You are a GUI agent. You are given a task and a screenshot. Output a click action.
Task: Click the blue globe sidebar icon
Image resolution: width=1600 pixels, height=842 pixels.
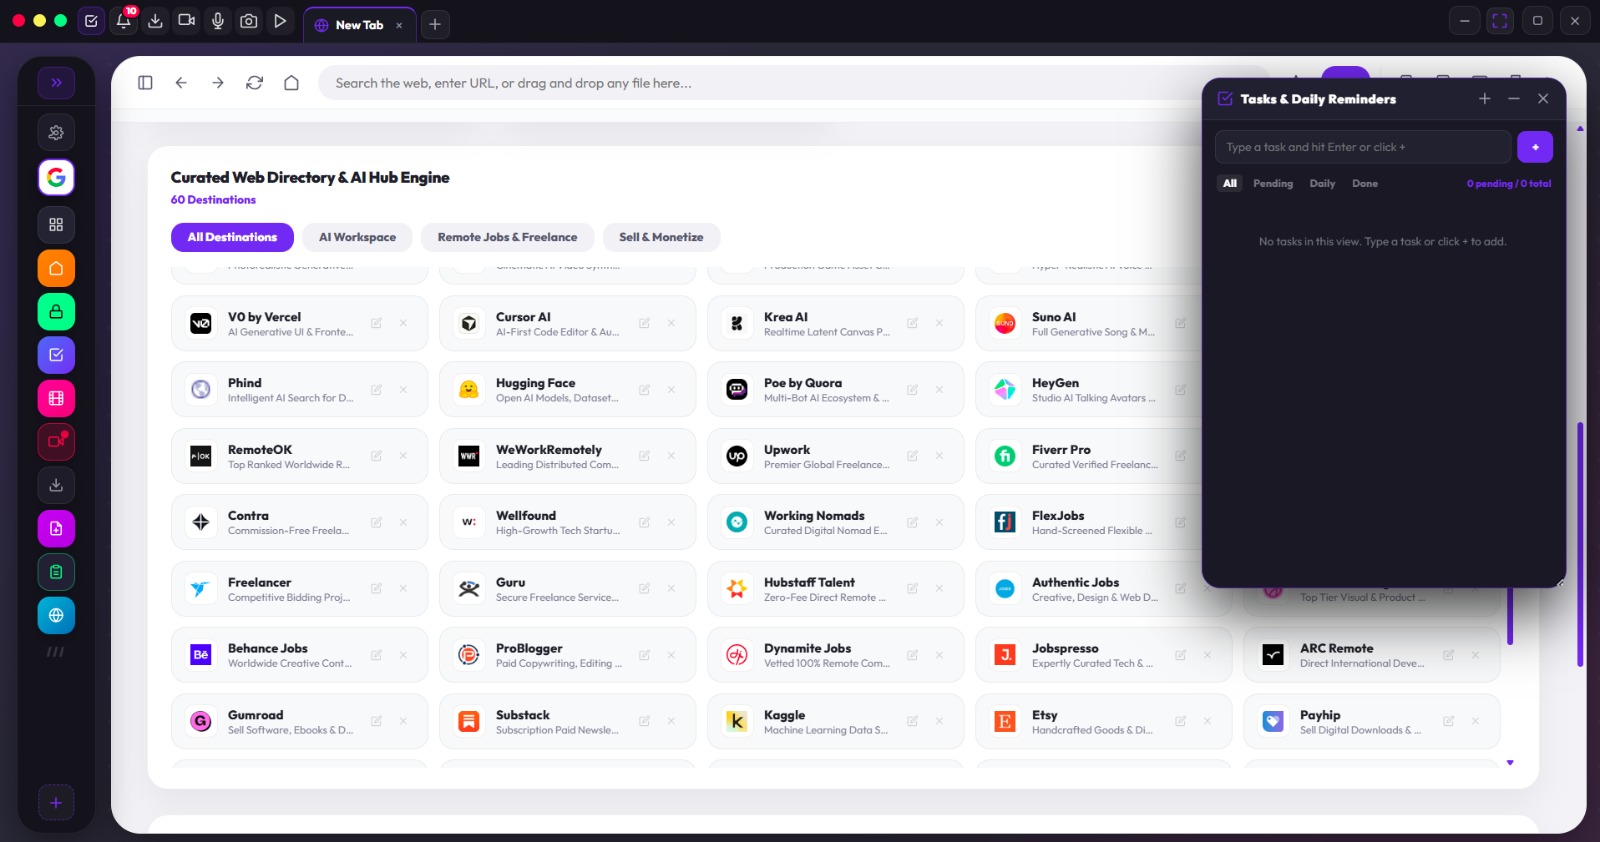click(x=56, y=615)
